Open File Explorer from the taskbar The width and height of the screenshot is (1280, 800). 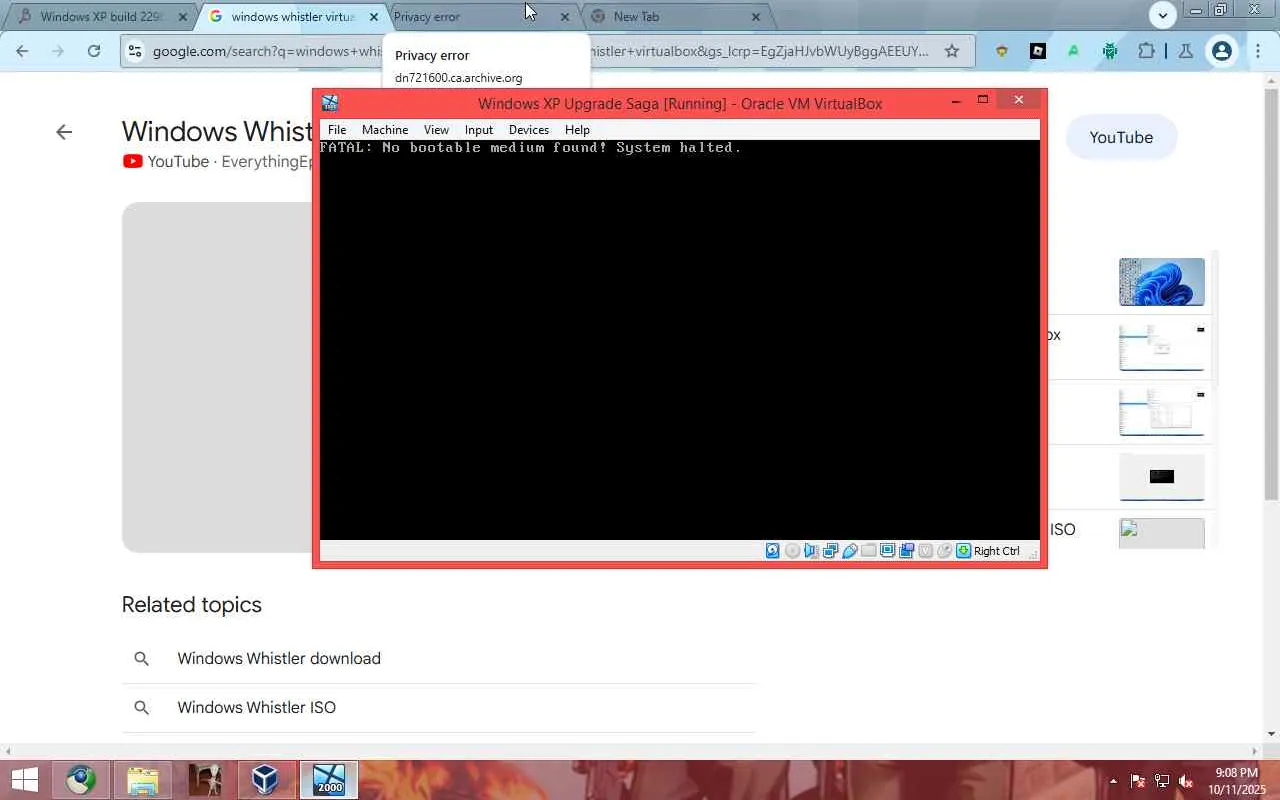[143, 780]
